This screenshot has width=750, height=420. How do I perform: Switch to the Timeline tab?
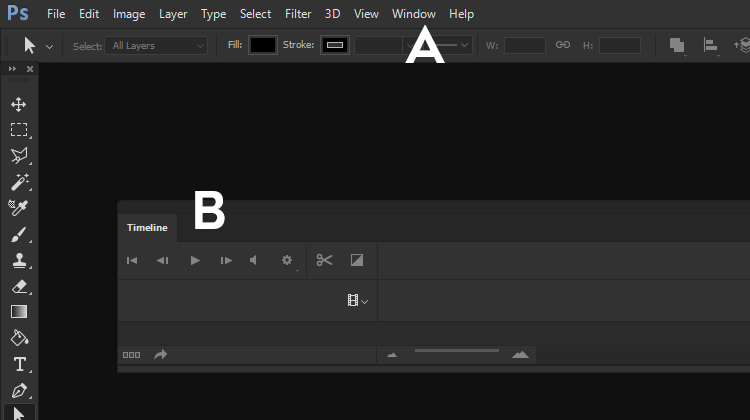click(x=147, y=228)
